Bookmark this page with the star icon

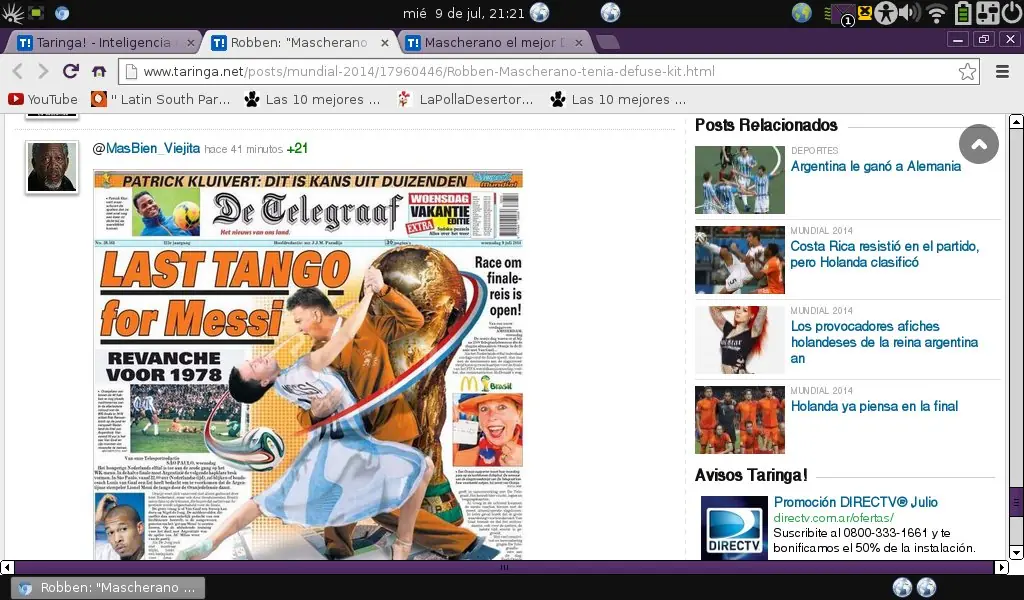pos(967,71)
